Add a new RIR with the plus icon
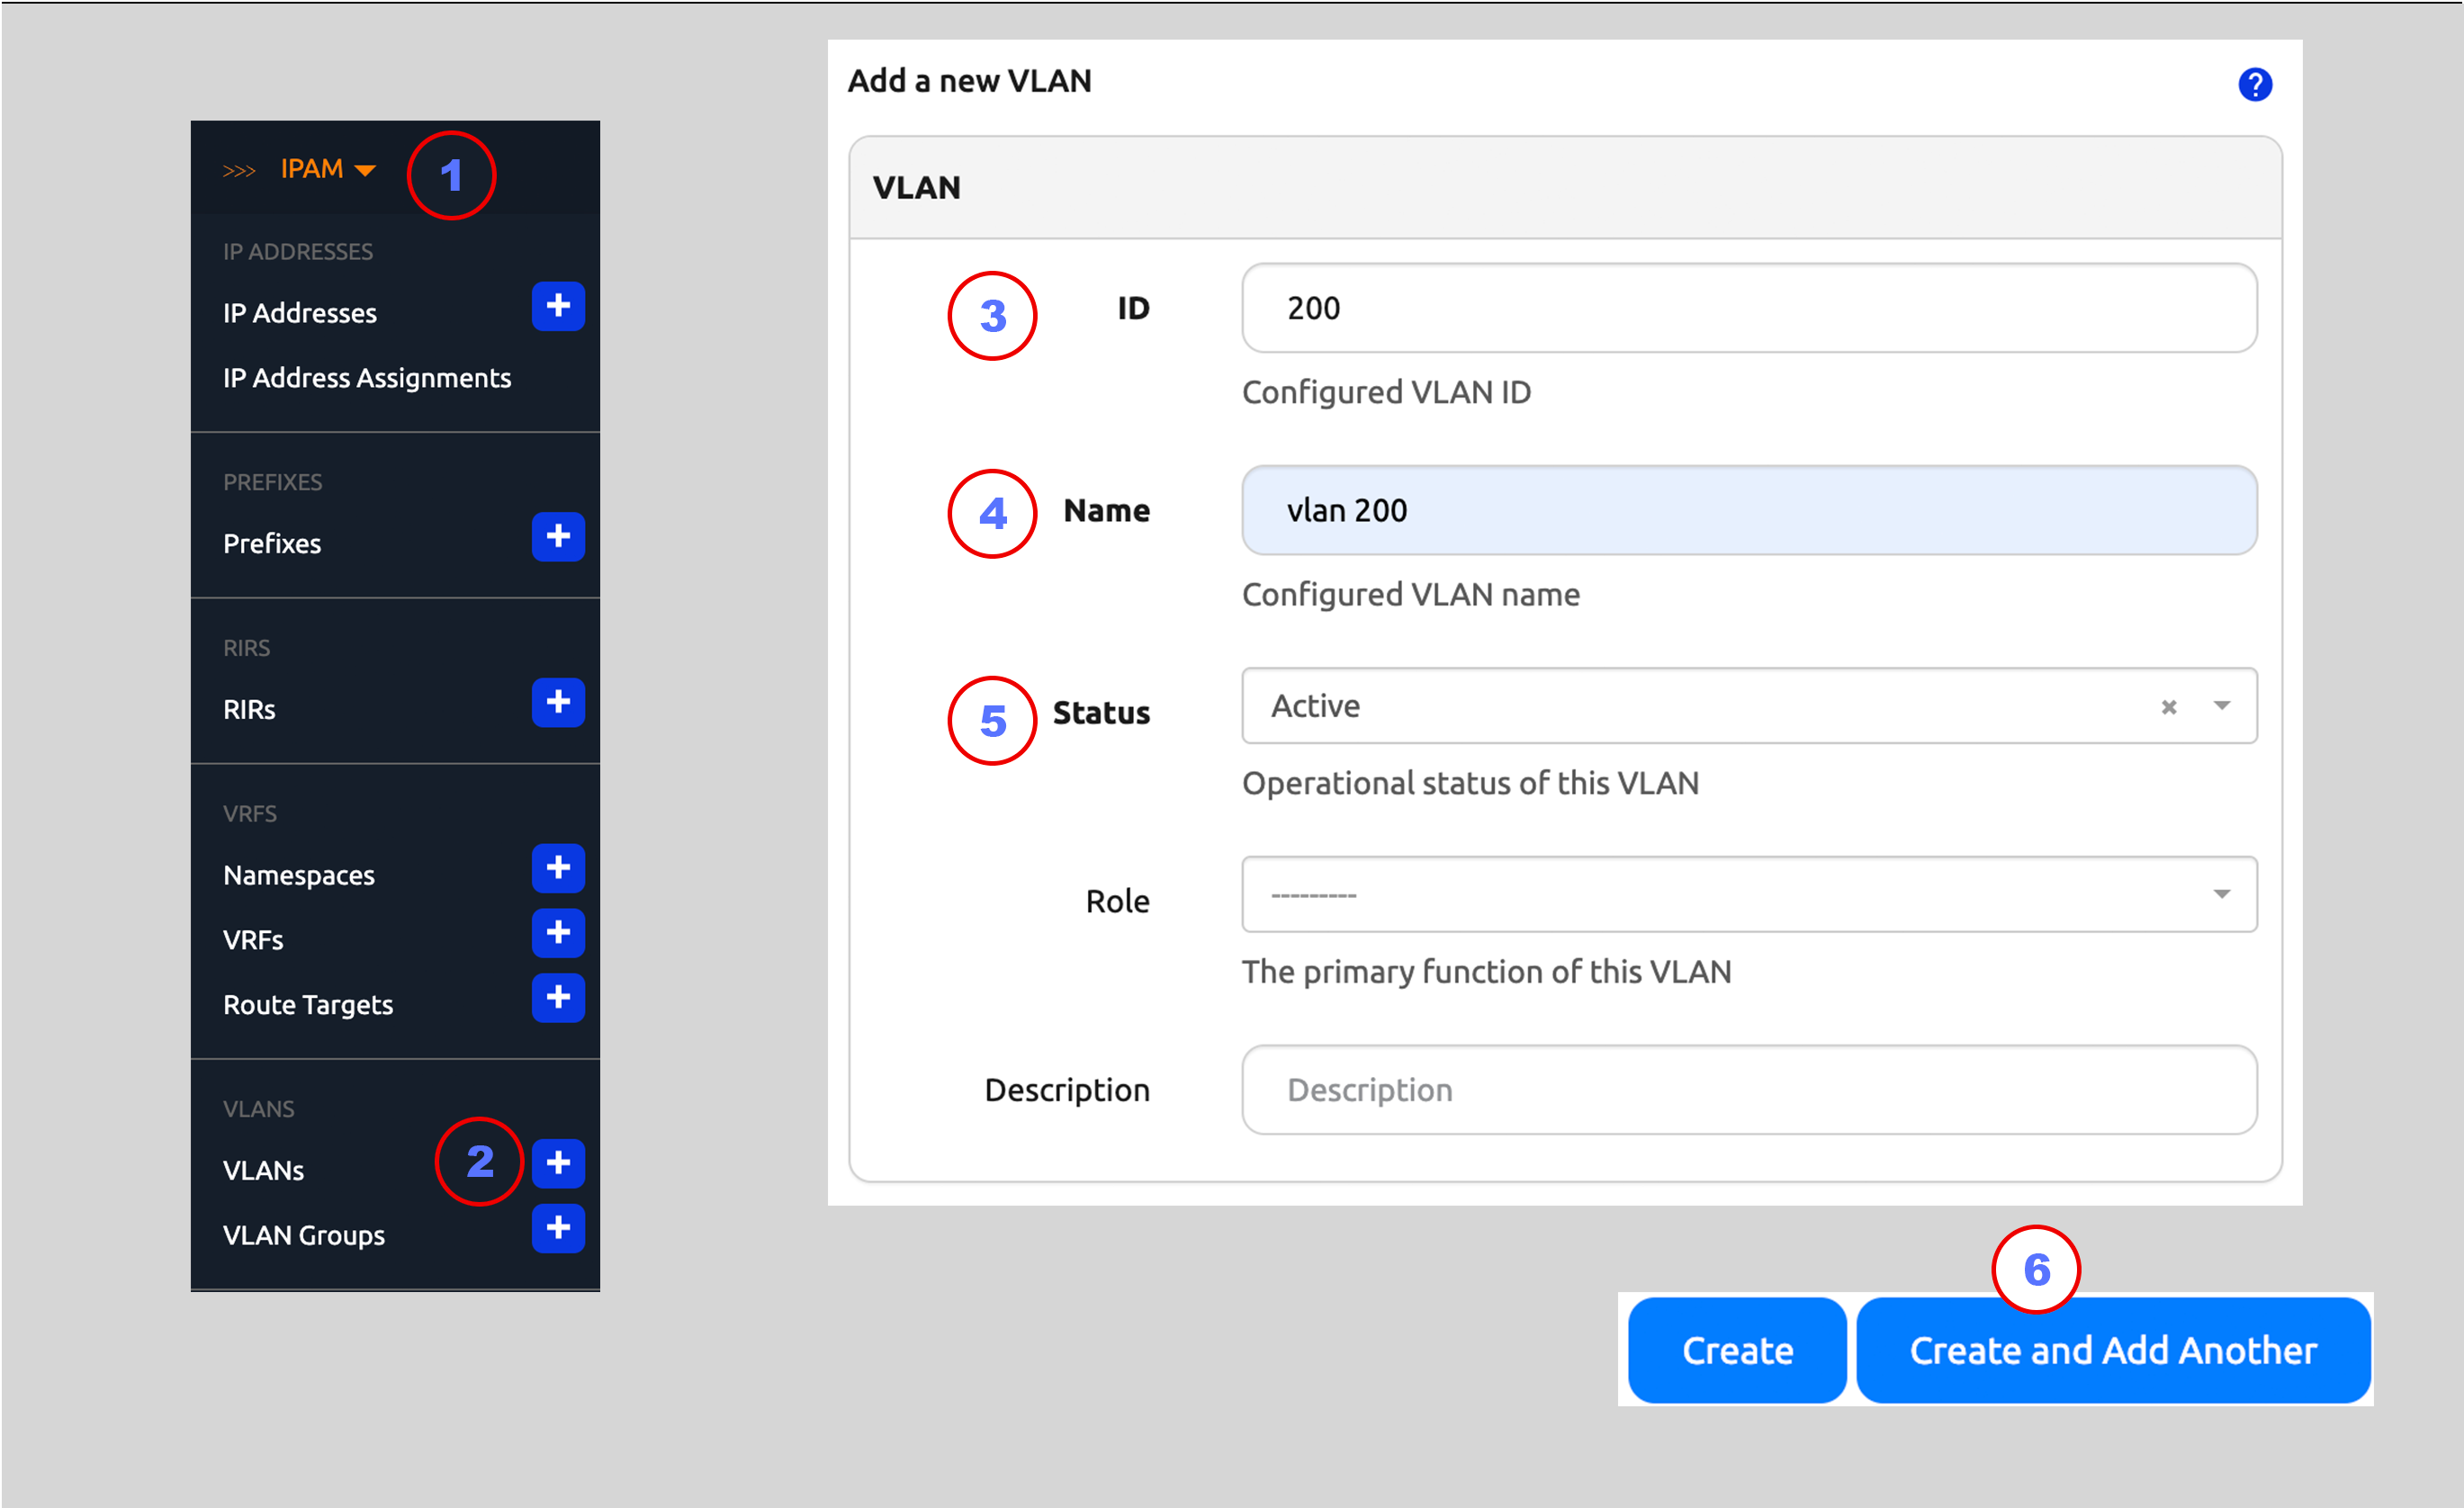Image resolution: width=2464 pixels, height=1508 pixels. 558,703
